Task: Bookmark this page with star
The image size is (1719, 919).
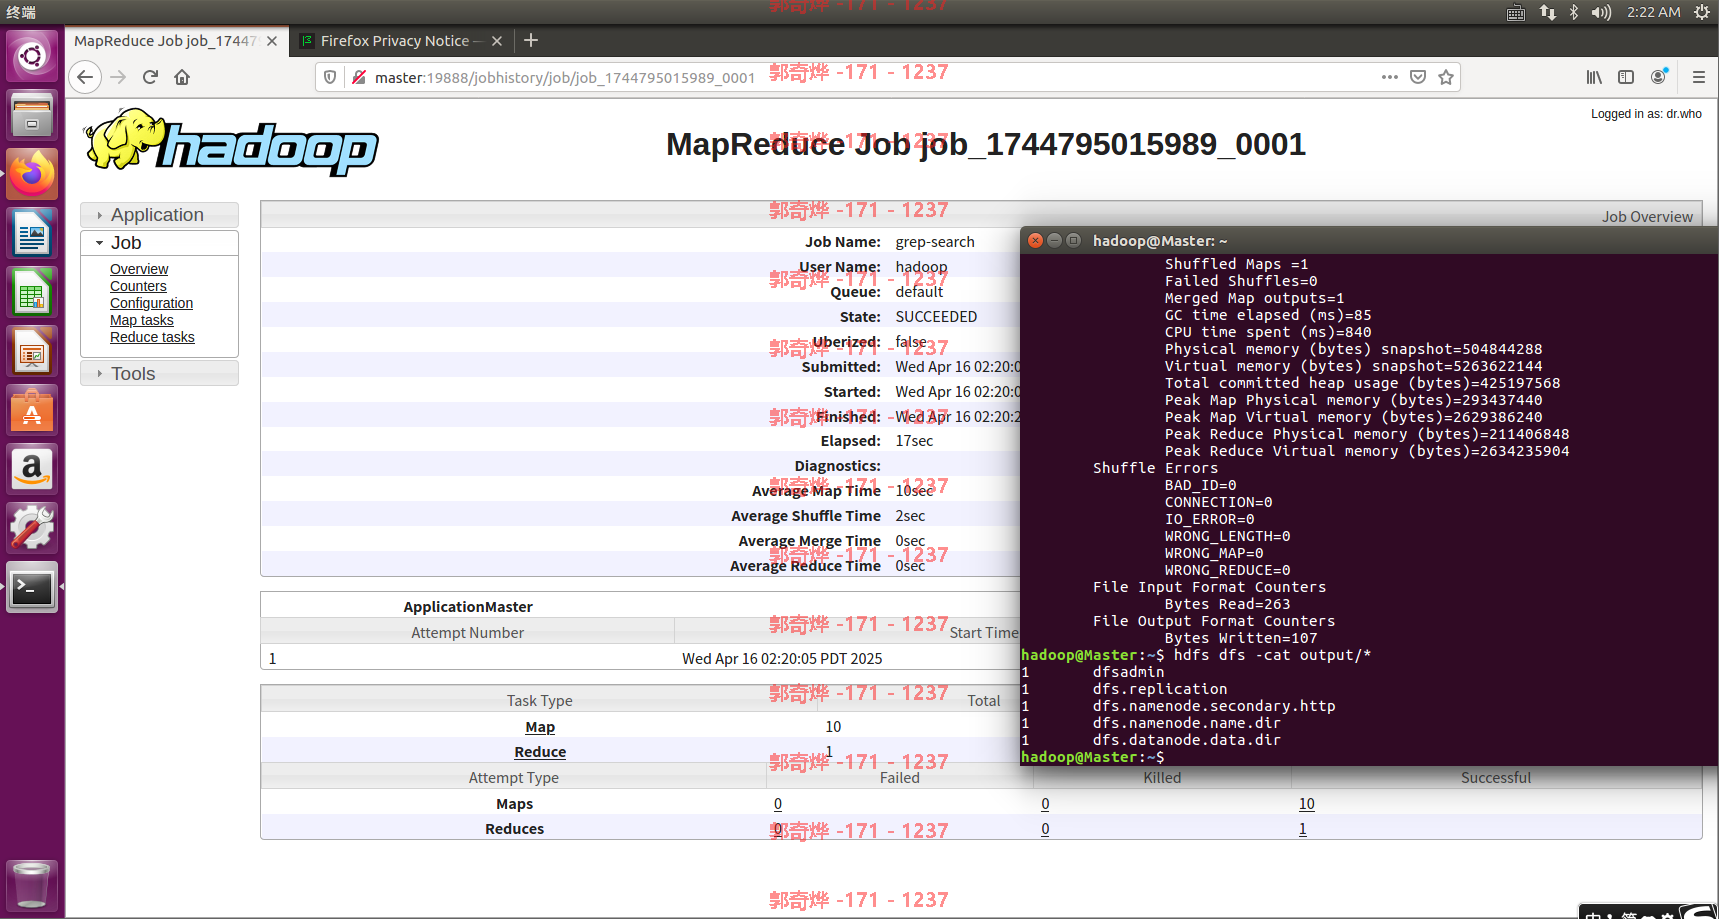Action: pyautogui.click(x=1446, y=77)
